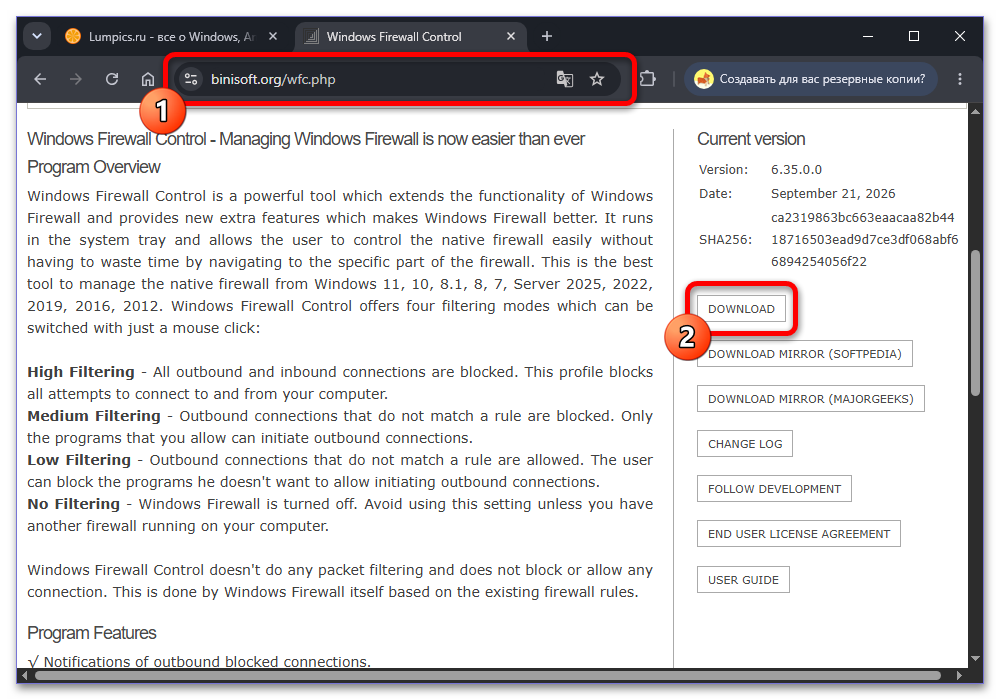
Task: Close the Windows Firewall Control tab
Action: [x=511, y=36]
